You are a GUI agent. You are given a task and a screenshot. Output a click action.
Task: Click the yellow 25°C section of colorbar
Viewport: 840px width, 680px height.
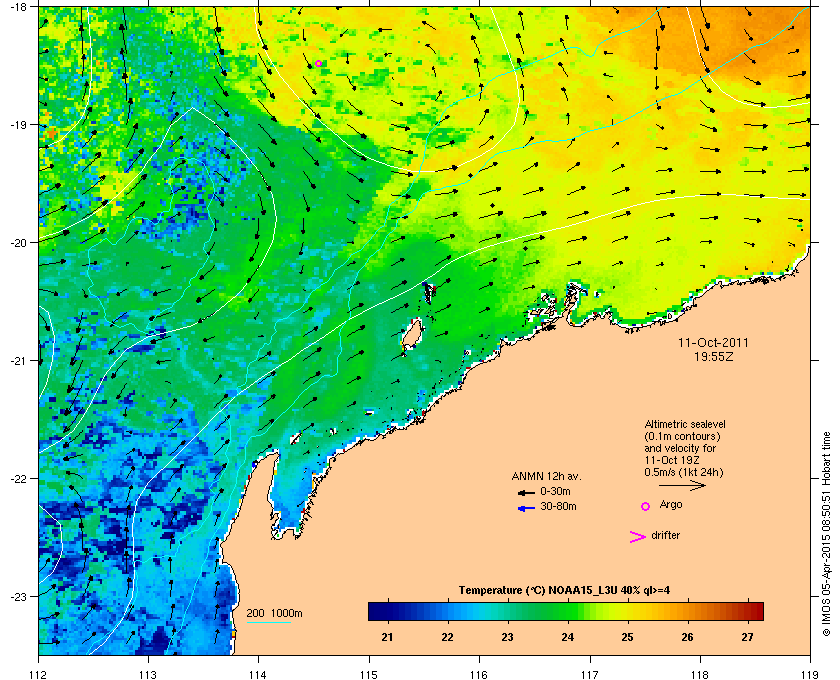coord(627,611)
